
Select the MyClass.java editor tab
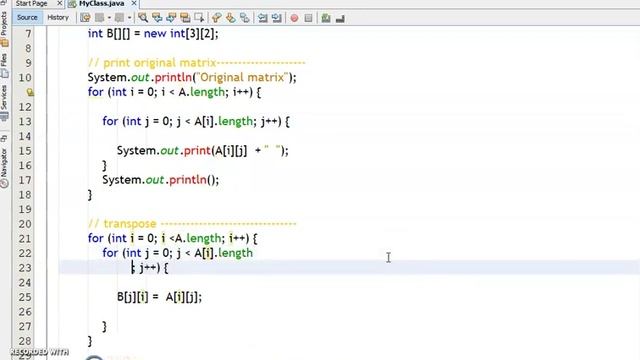(x=101, y=3)
